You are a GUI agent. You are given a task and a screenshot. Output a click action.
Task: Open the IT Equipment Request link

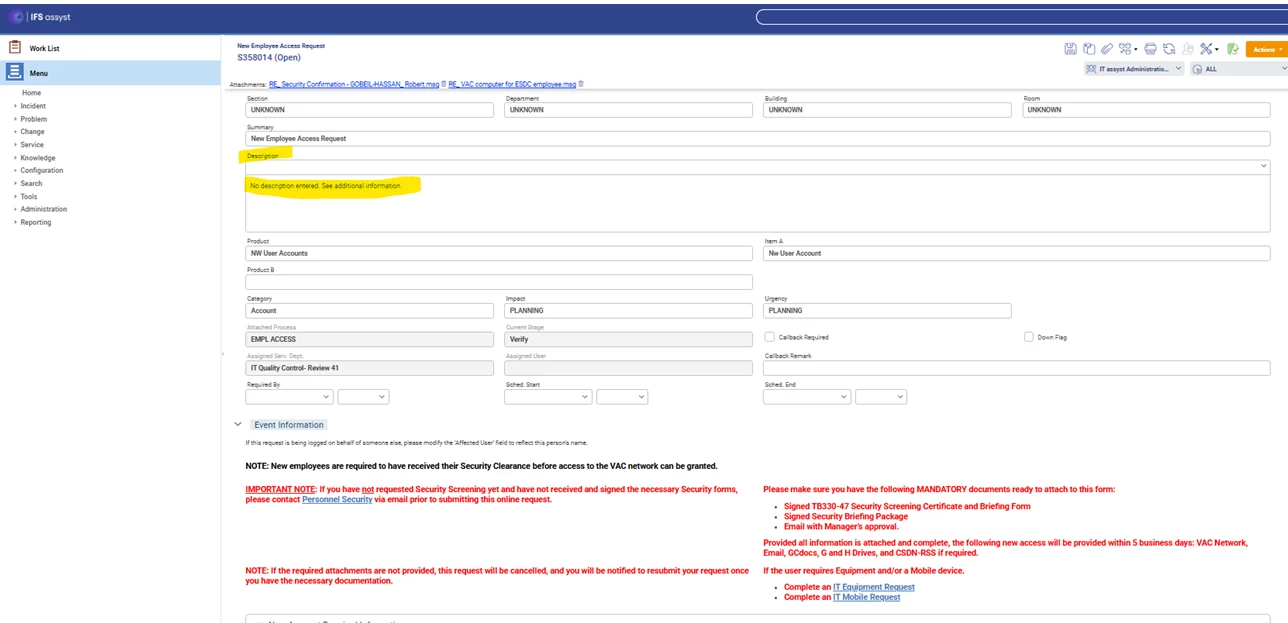pos(874,587)
